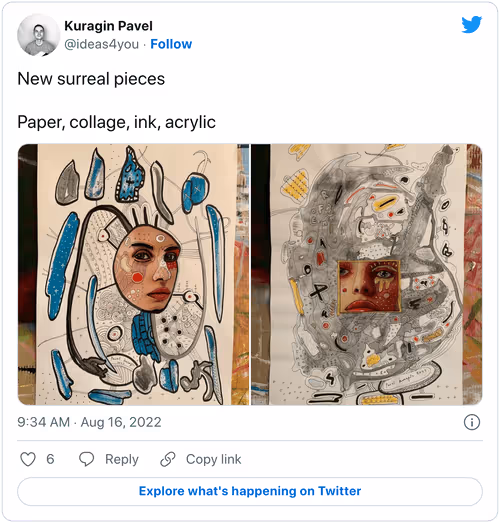Click the 'Paper, collage, ink, acrylic' text

(x=116, y=122)
